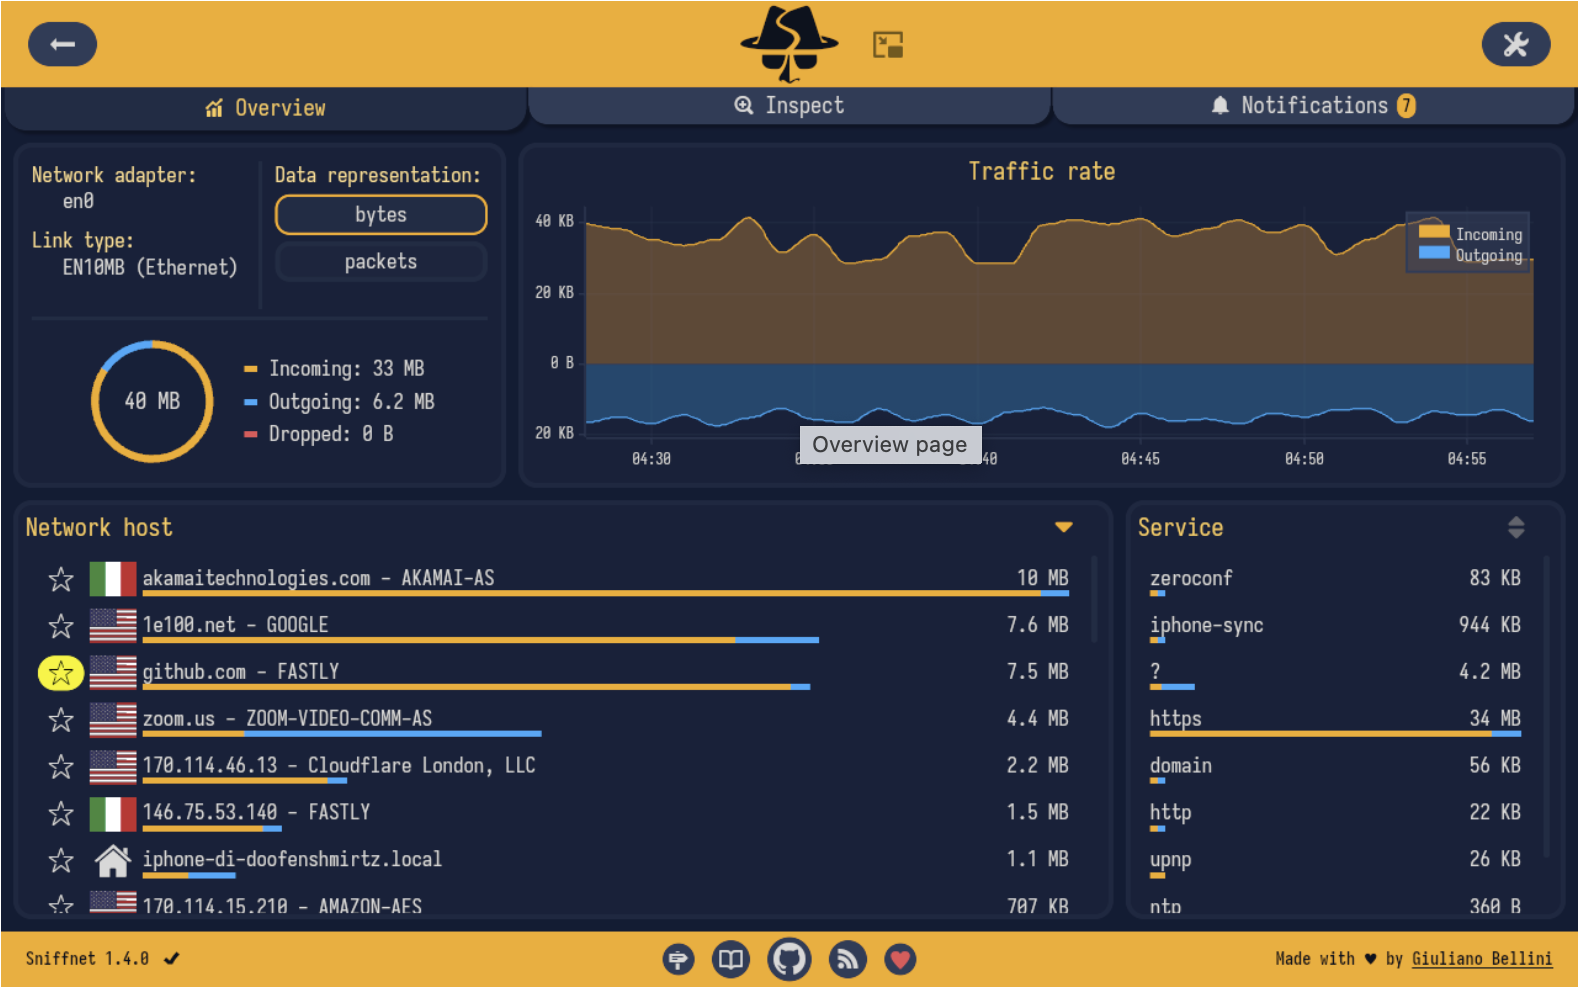Toggle favorite star for github.com host
Viewport: 1582px width, 990px height.
(61, 673)
